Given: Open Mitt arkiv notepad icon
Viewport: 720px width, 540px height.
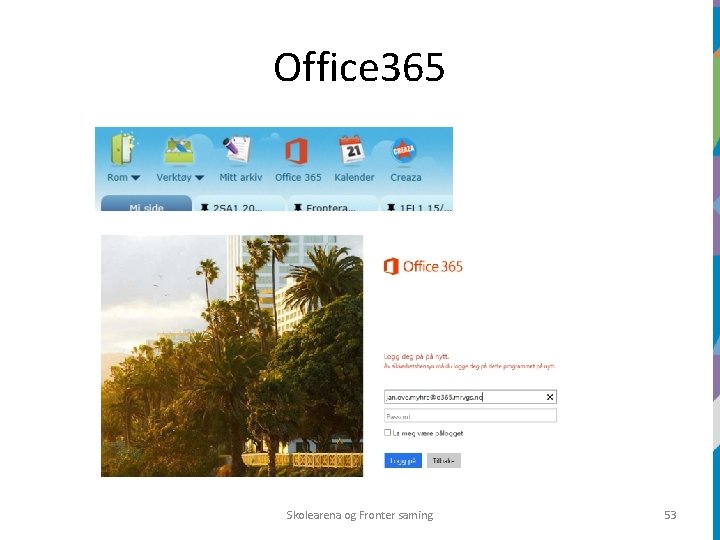Looking at the screenshot, I should click(237, 149).
